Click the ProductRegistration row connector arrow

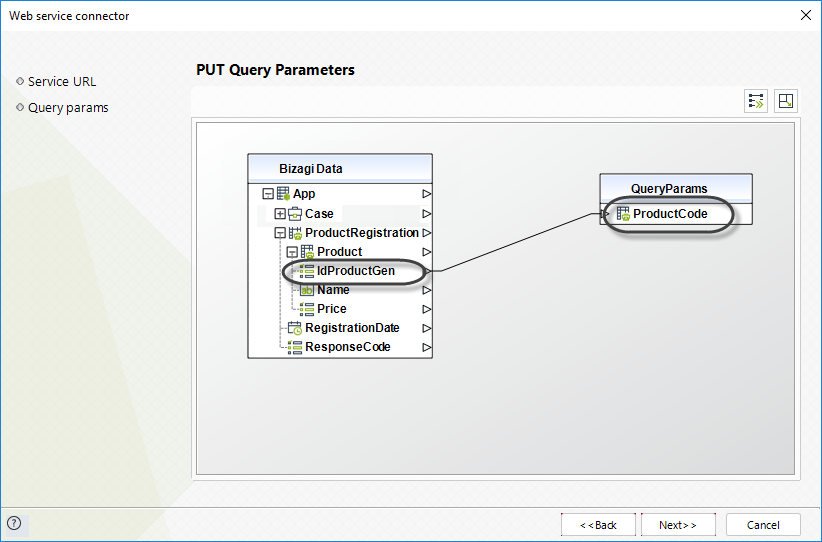coord(427,233)
